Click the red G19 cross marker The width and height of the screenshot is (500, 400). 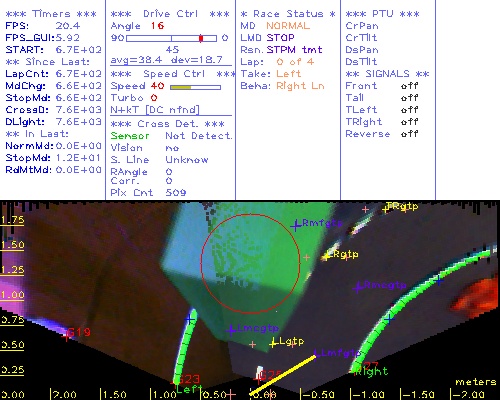(x=66, y=337)
